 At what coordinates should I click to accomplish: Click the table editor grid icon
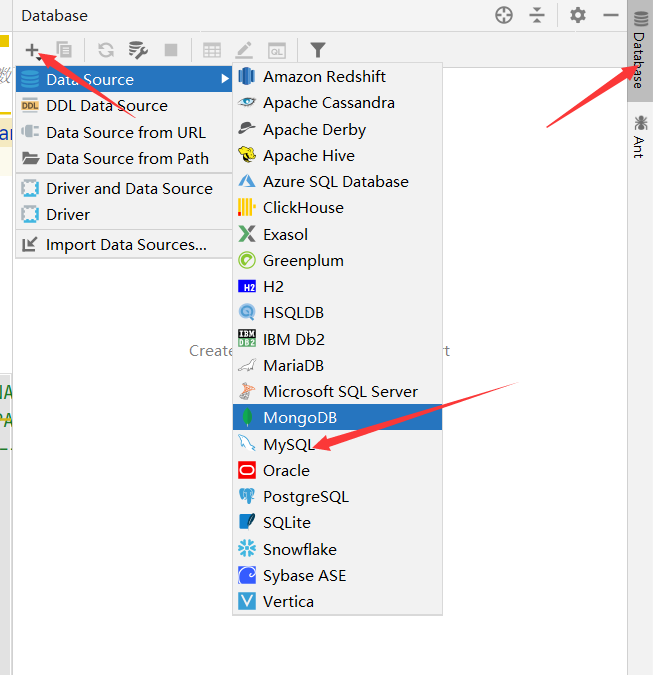[x=212, y=50]
